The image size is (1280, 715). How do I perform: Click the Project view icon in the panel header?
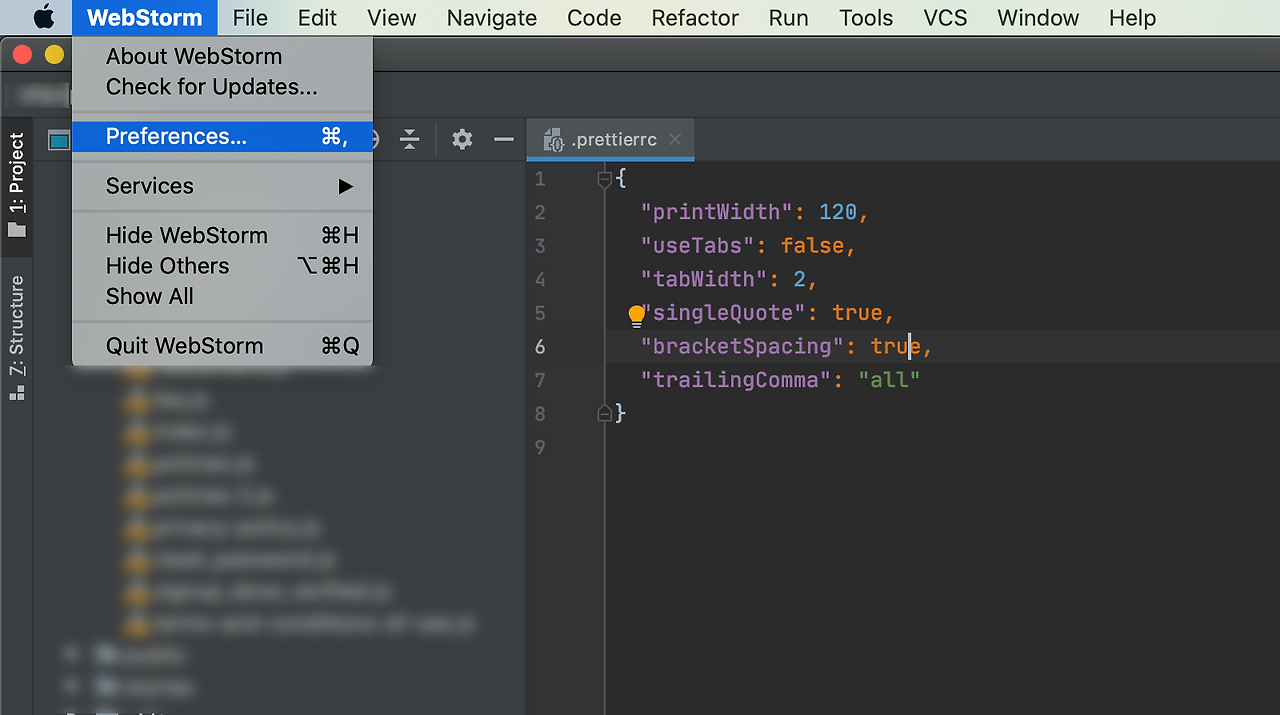click(x=60, y=140)
